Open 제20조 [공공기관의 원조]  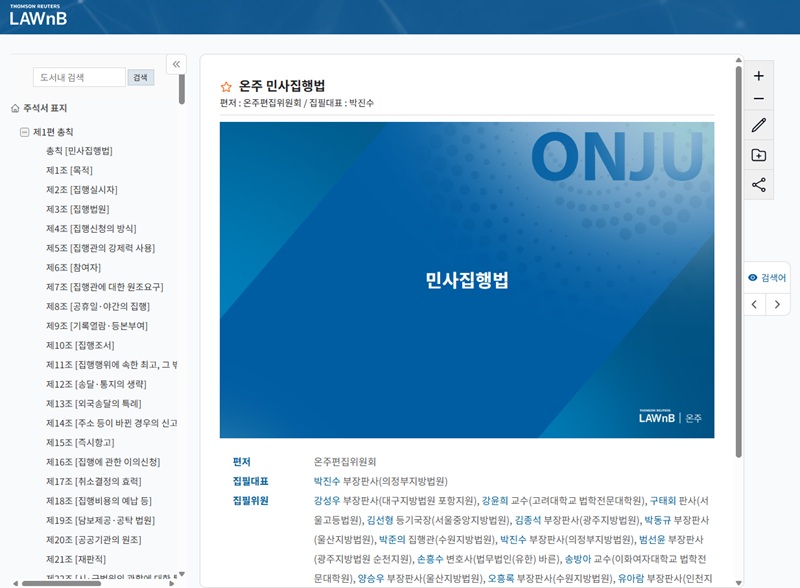(x=94, y=540)
